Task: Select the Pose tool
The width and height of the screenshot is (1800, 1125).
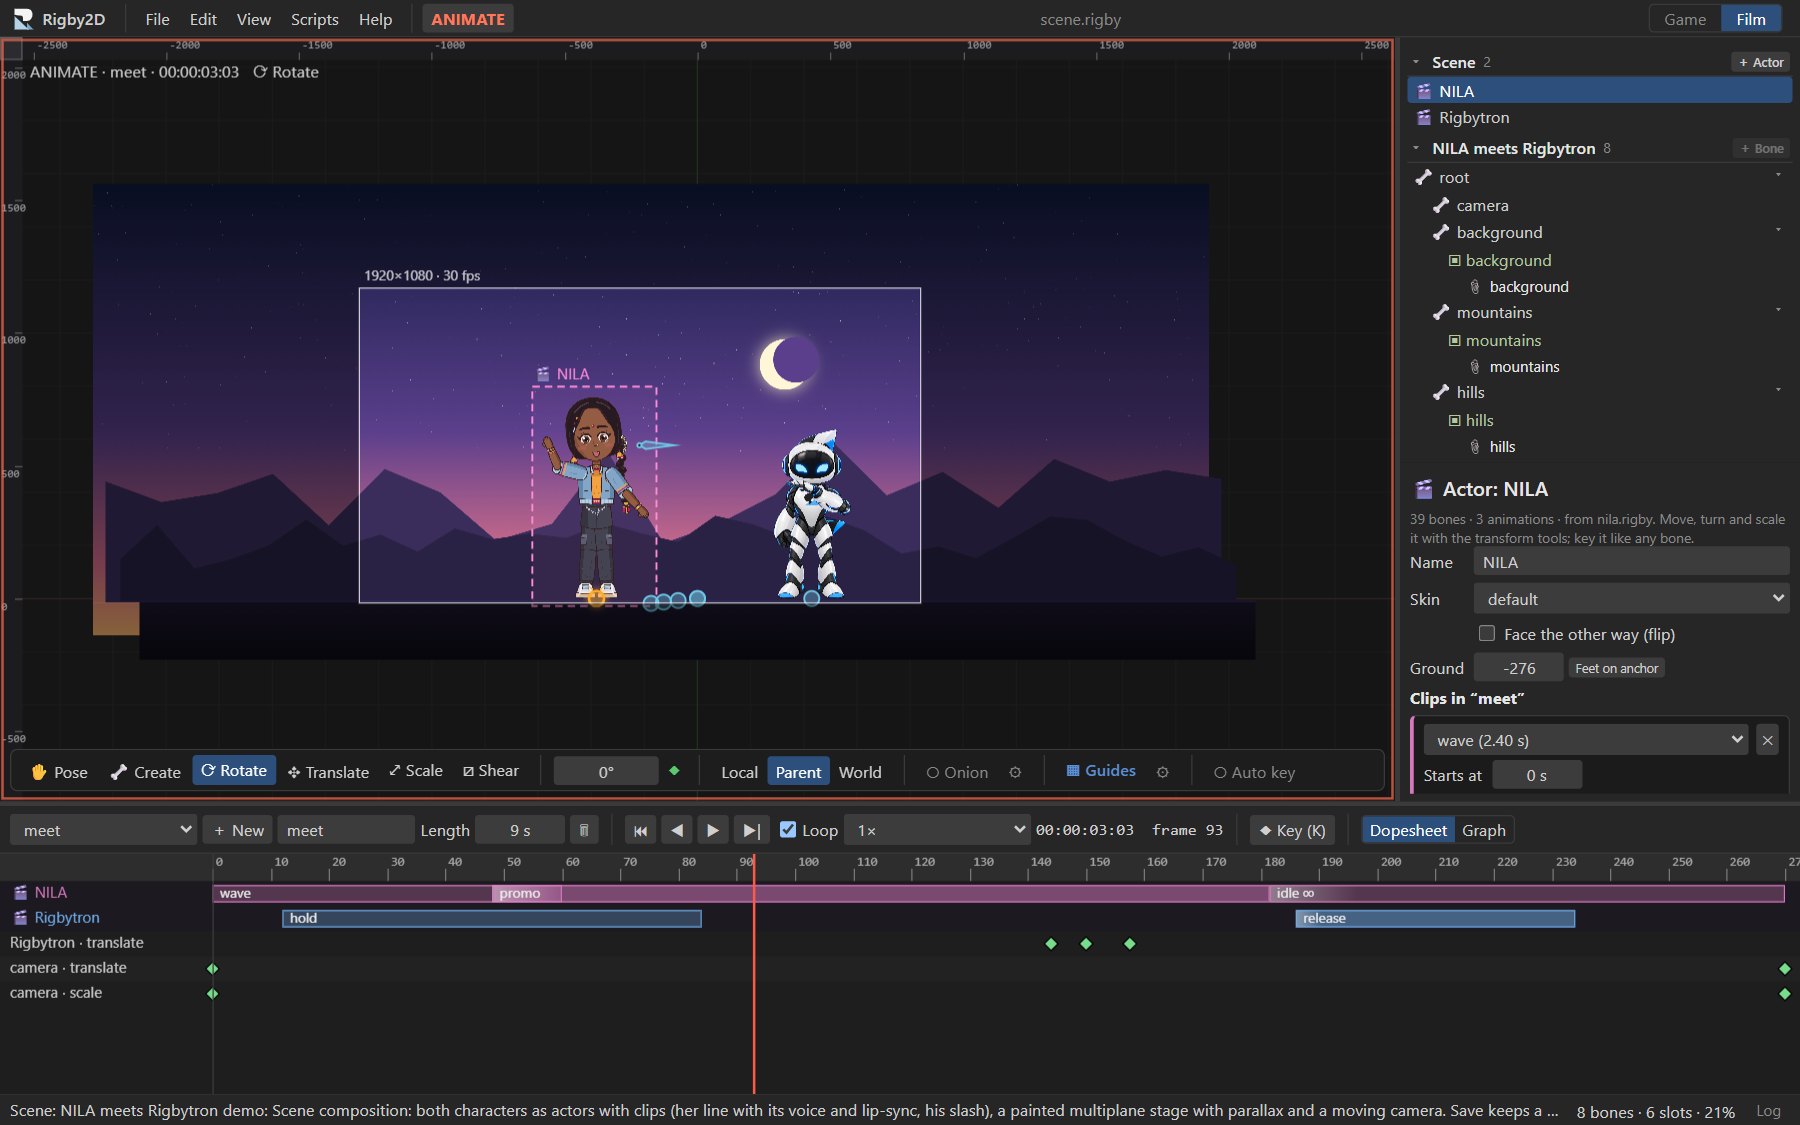Action: point(60,772)
